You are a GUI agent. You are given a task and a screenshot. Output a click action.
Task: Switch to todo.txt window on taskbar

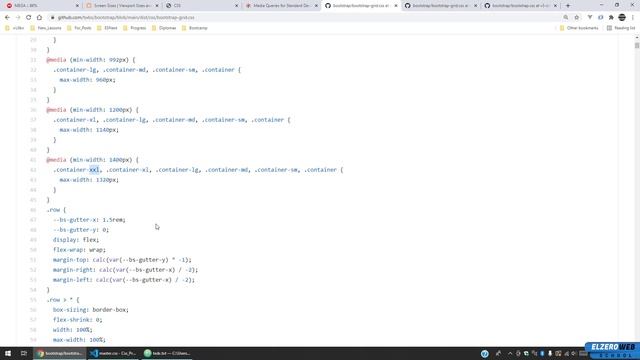(x=167, y=353)
